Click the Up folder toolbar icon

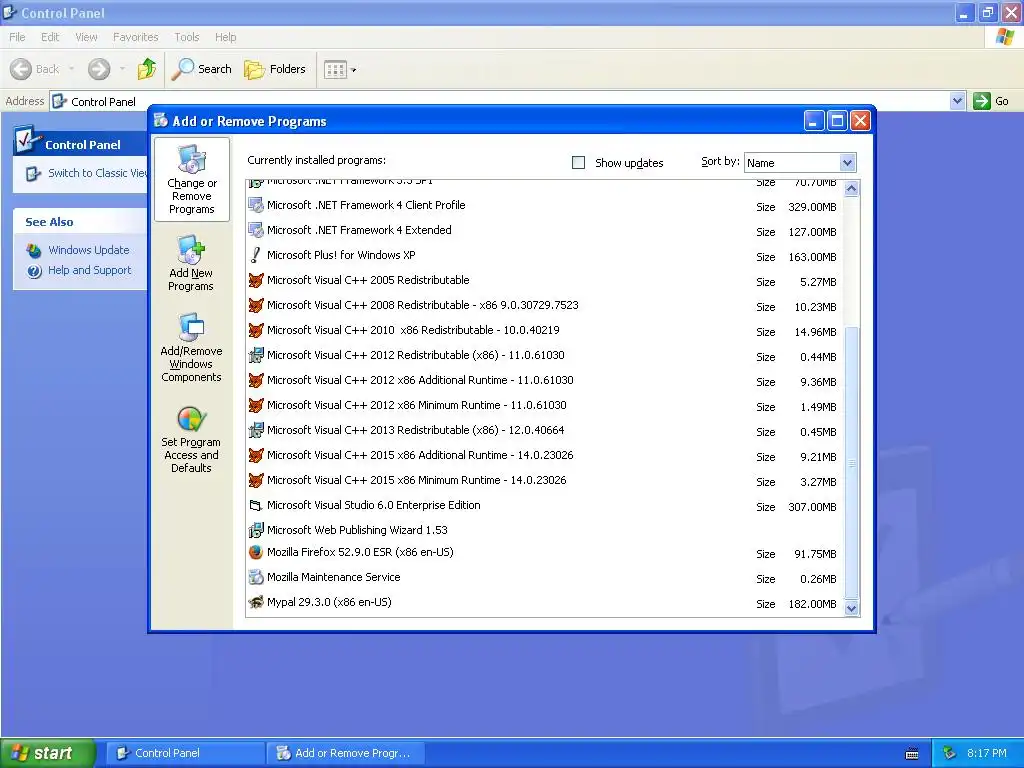coord(147,69)
